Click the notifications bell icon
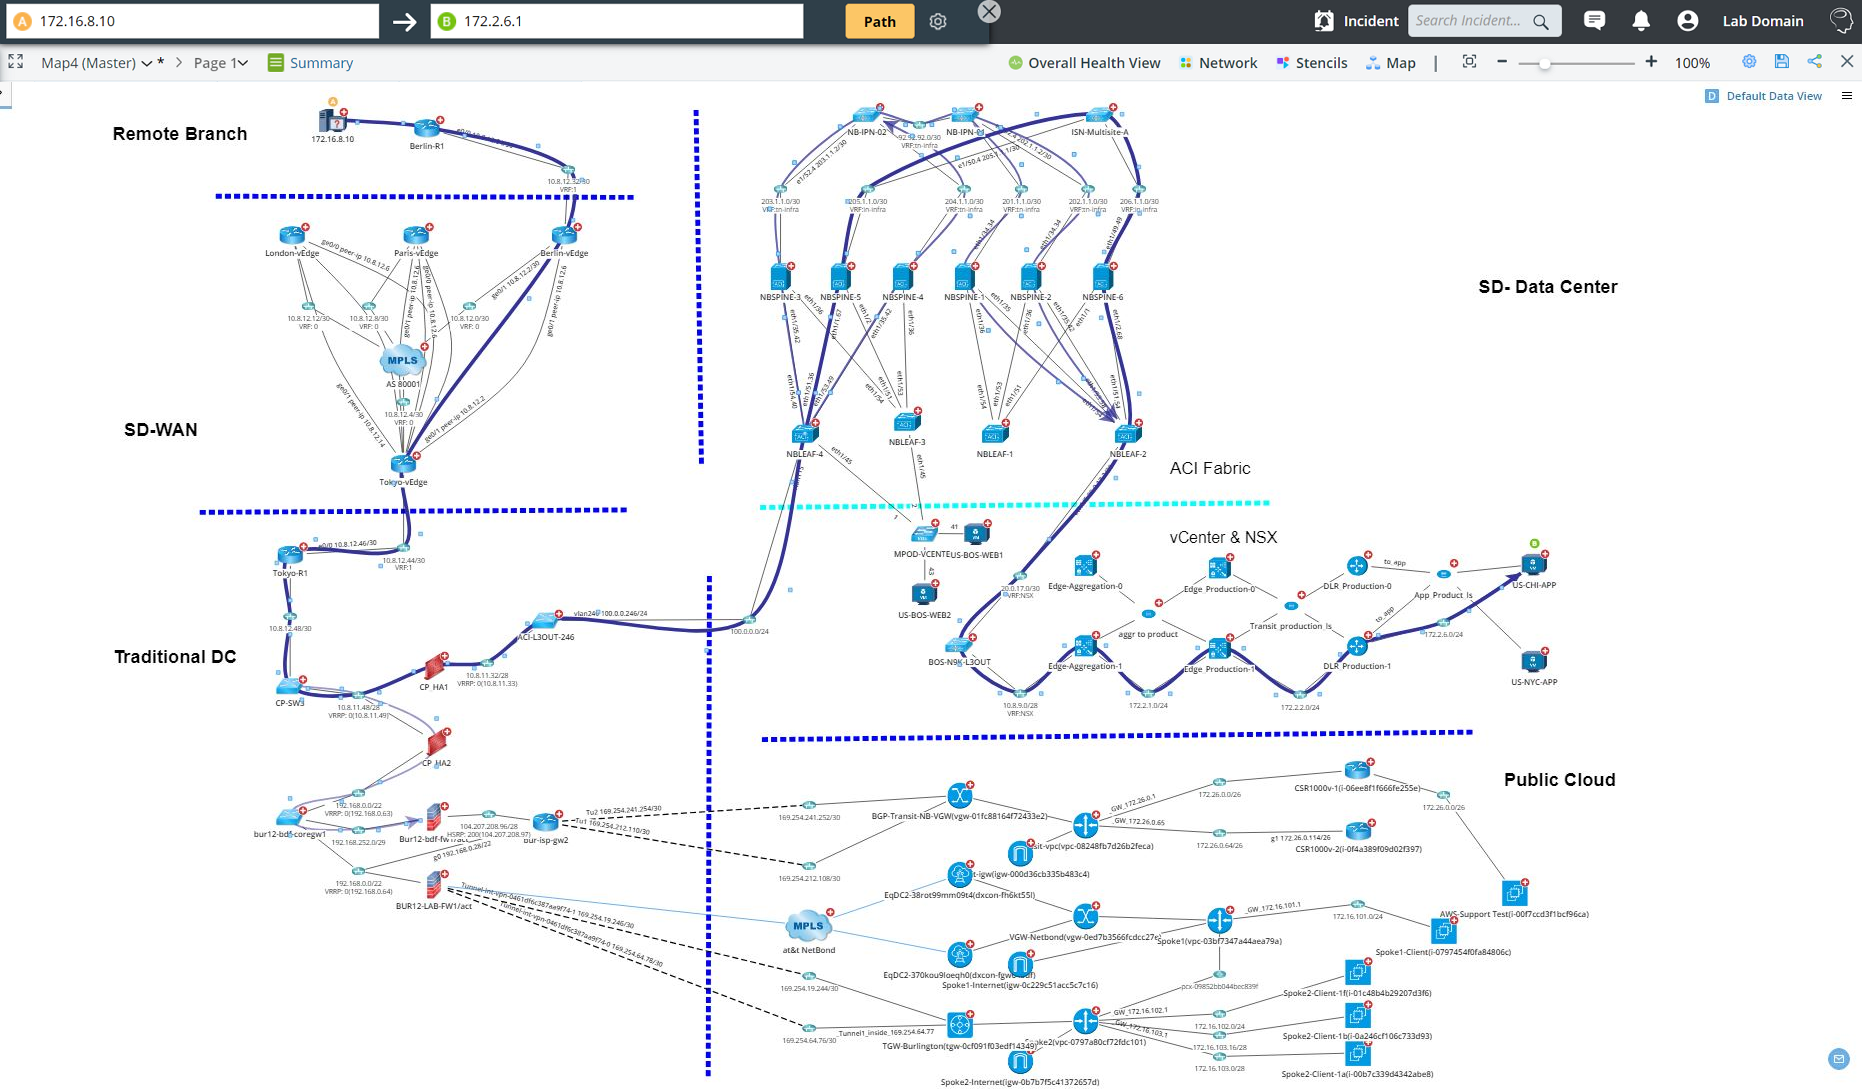1862x1089 pixels. 1641,20
